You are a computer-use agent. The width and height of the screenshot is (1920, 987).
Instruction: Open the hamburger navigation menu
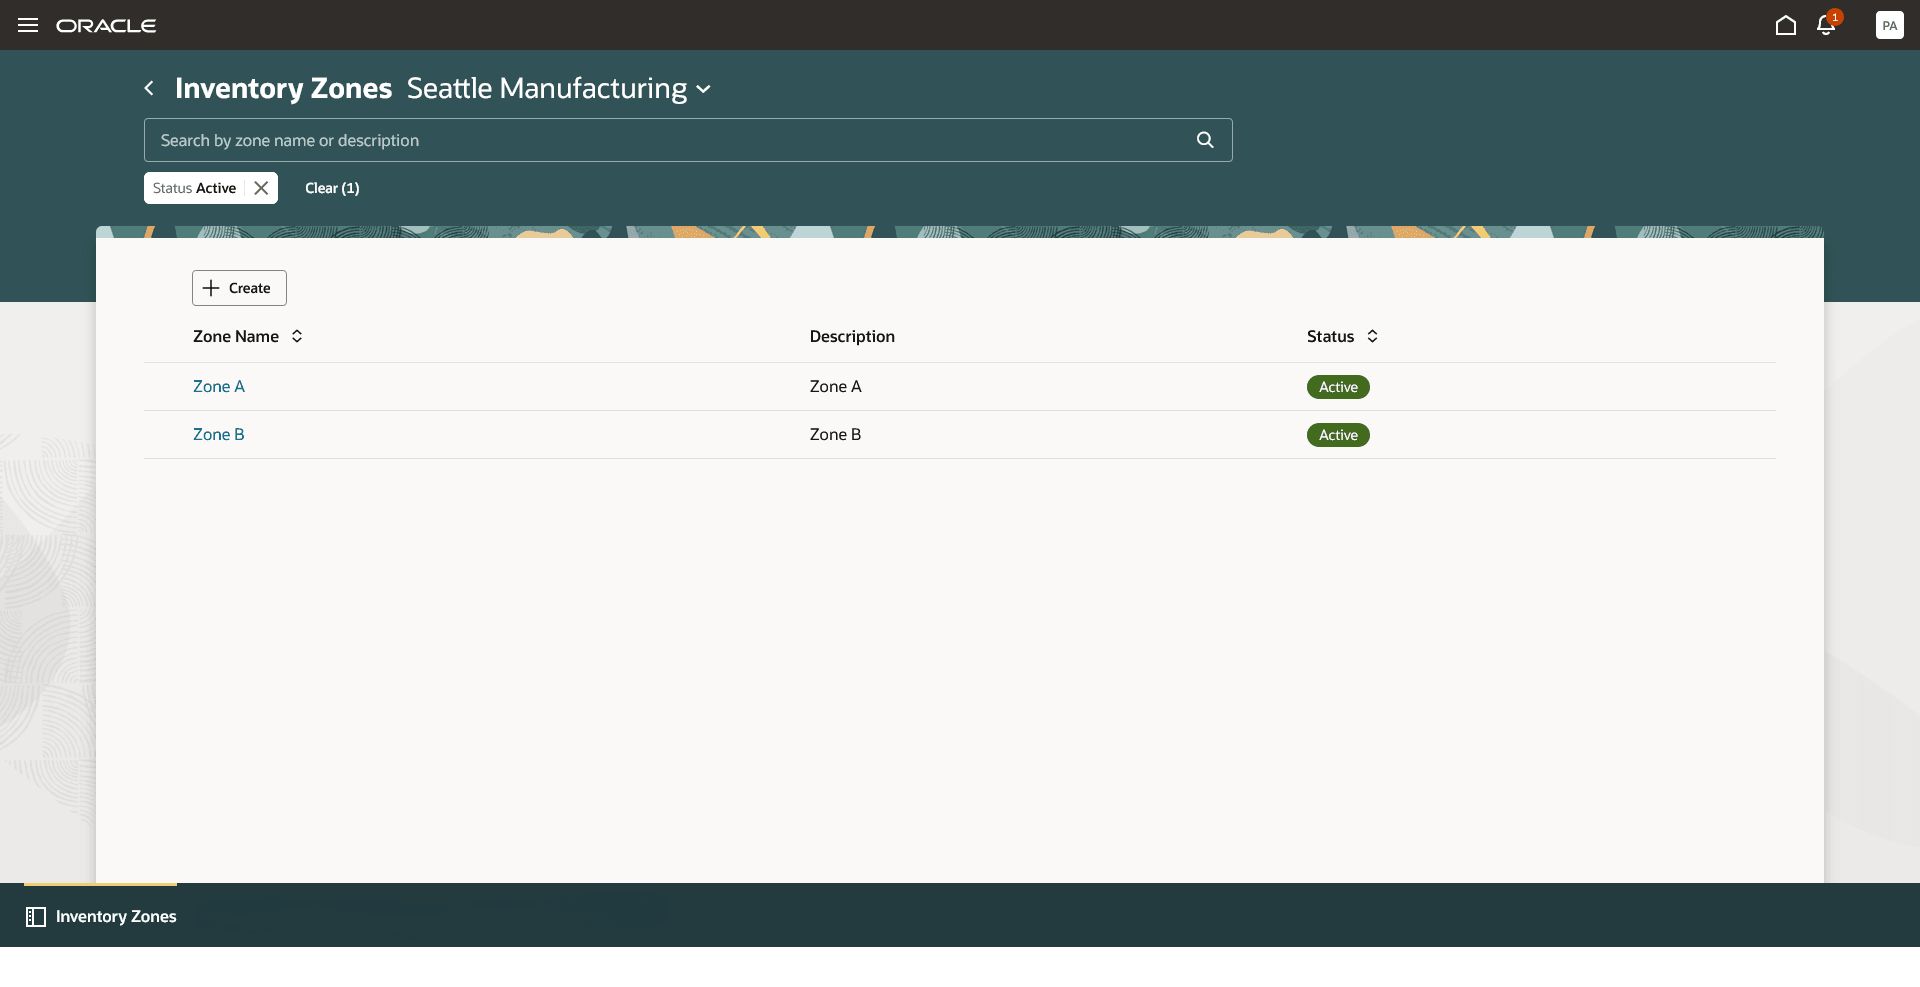tap(28, 25)
